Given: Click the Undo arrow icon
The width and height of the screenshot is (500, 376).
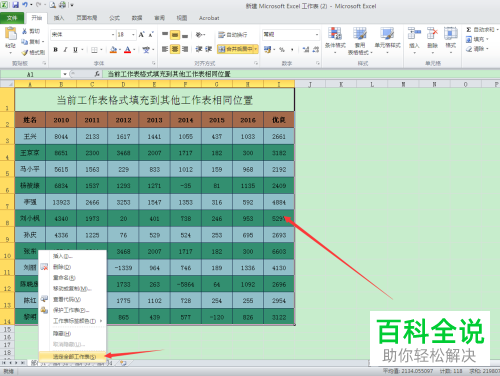Looking at the screenshot, I should pyautogui.click(x=25, y=5).
